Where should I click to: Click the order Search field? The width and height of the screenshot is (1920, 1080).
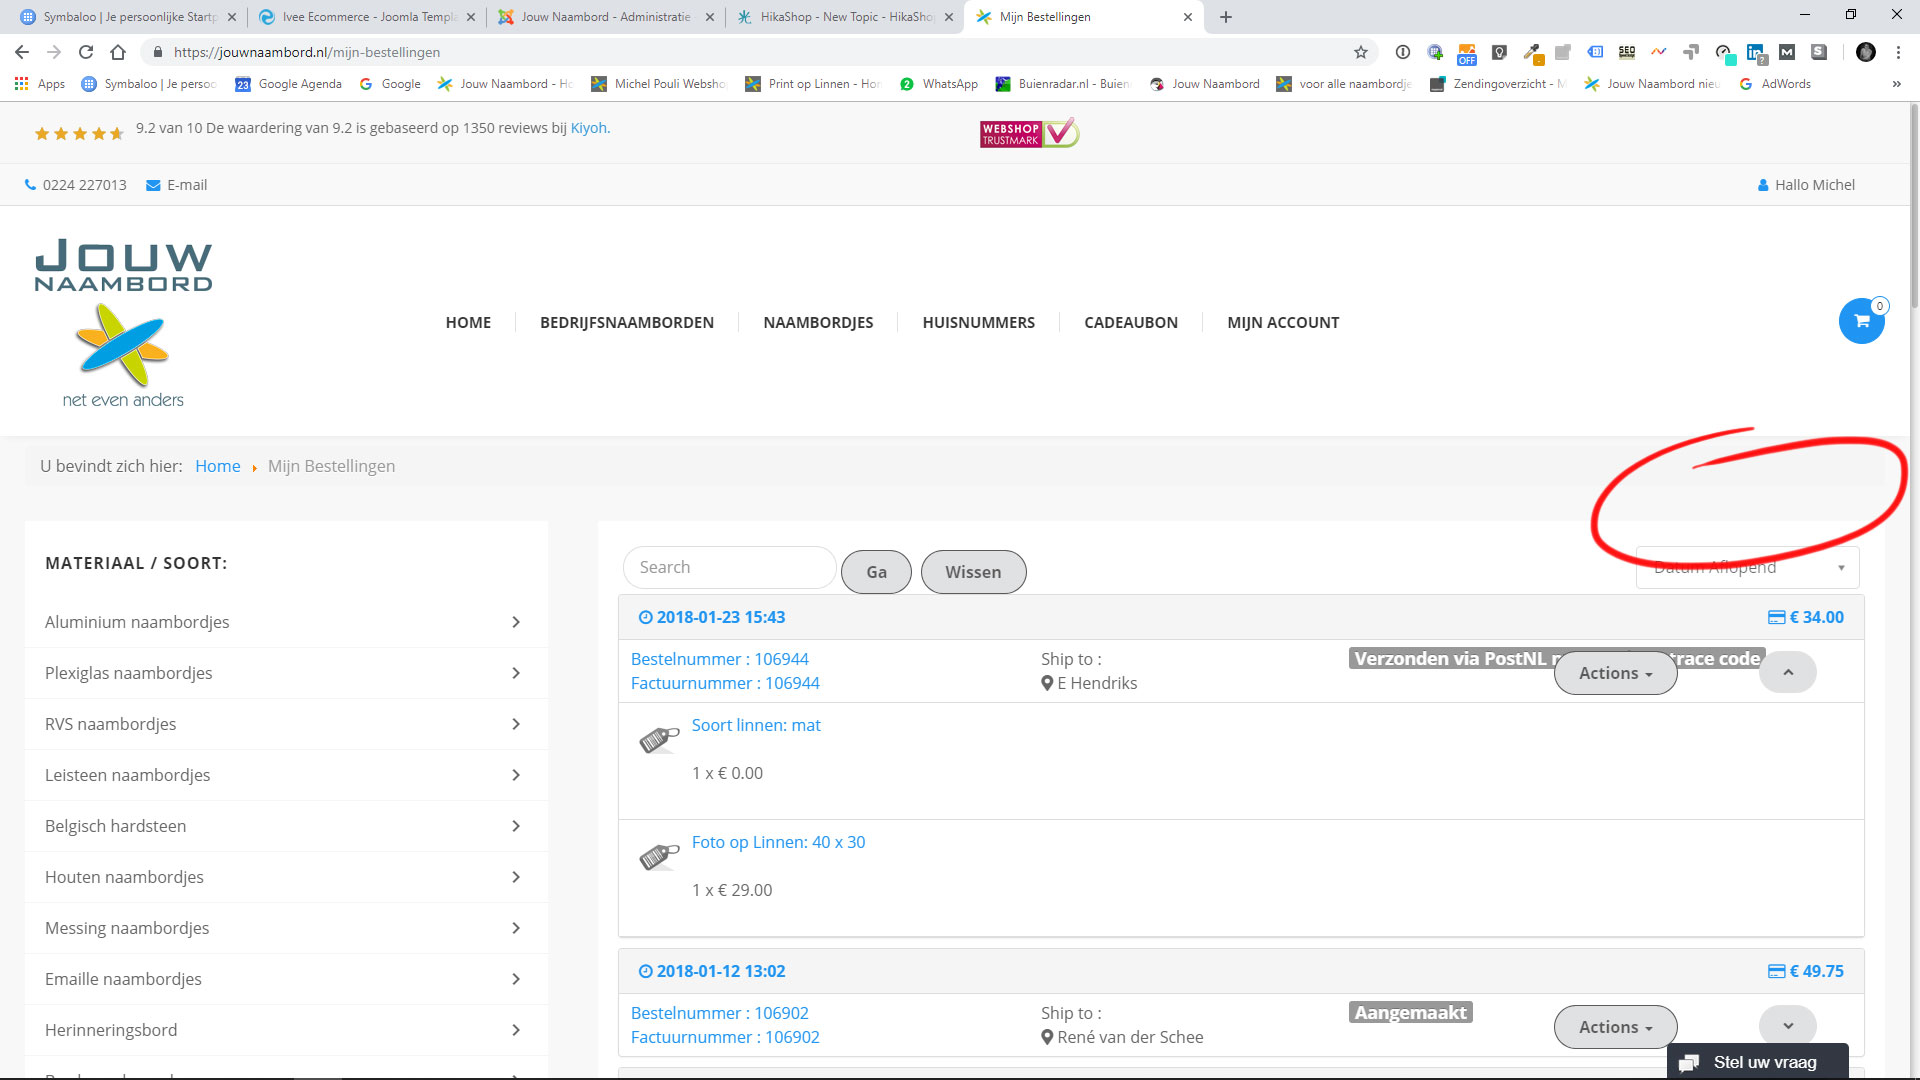coord(729,567)
